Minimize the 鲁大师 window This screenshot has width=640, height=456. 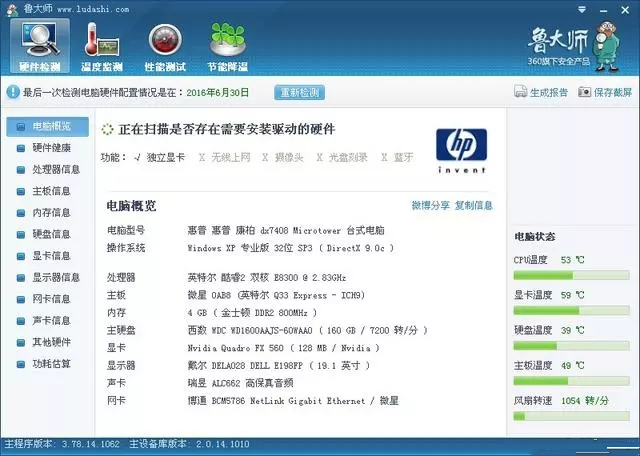click(x=604, y=10)
